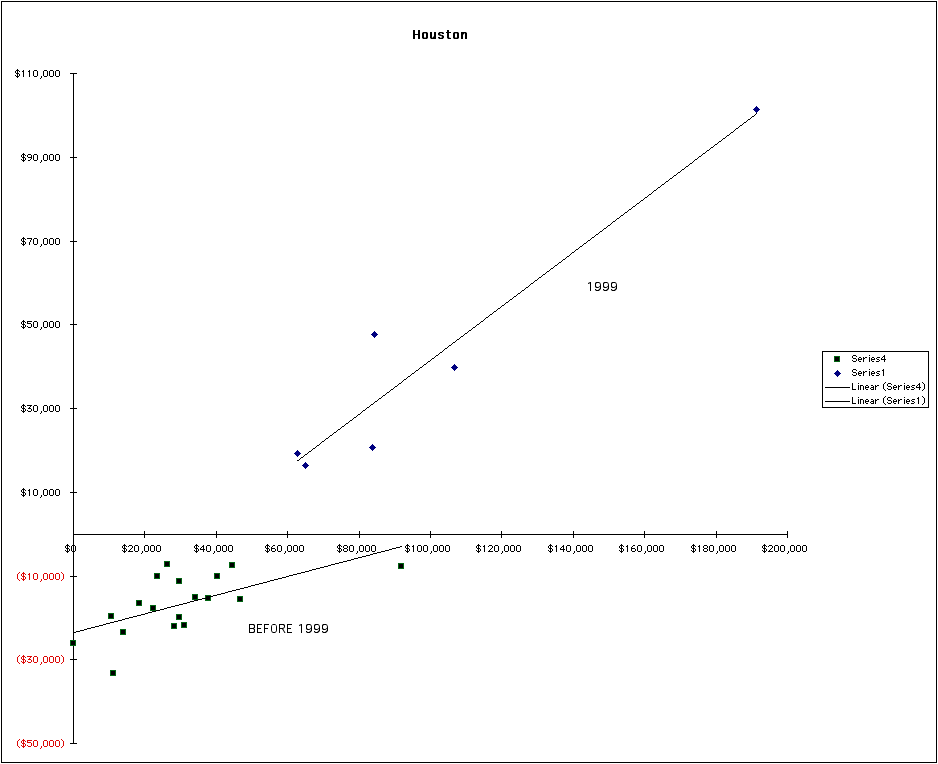The height and width of the screenshot is (764, 938).
Task: Click the $20,000 x-axis label
Action: tap(141, 549)
